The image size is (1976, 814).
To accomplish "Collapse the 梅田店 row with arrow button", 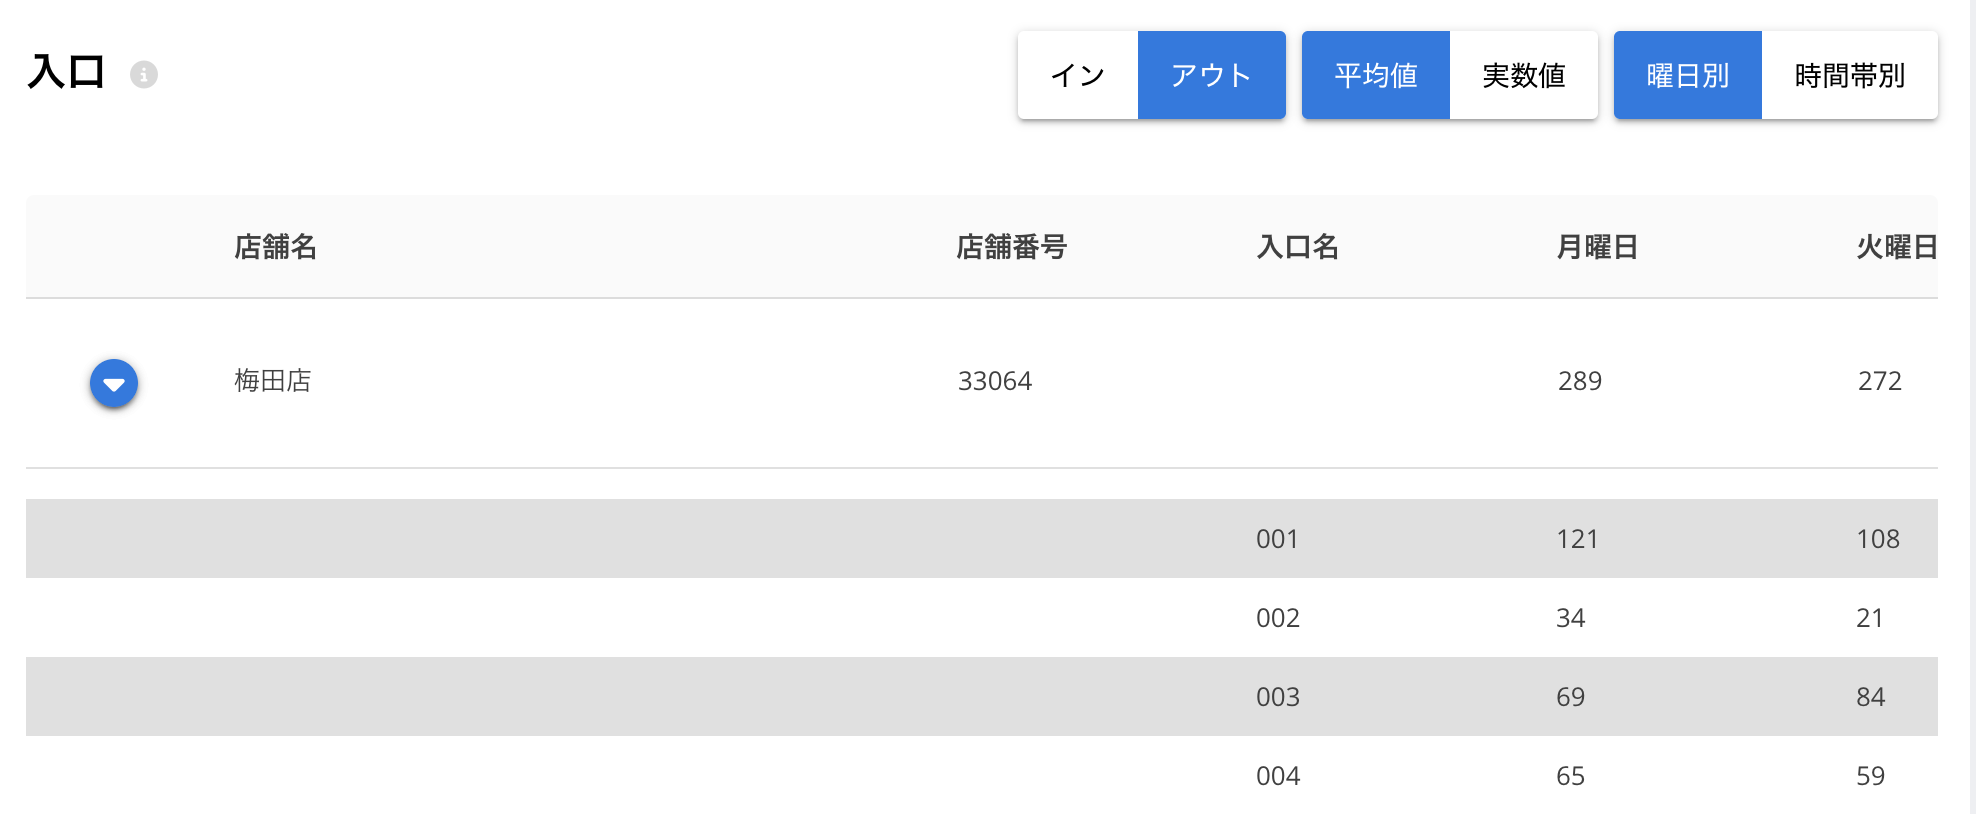I will (x=114, y=383).
